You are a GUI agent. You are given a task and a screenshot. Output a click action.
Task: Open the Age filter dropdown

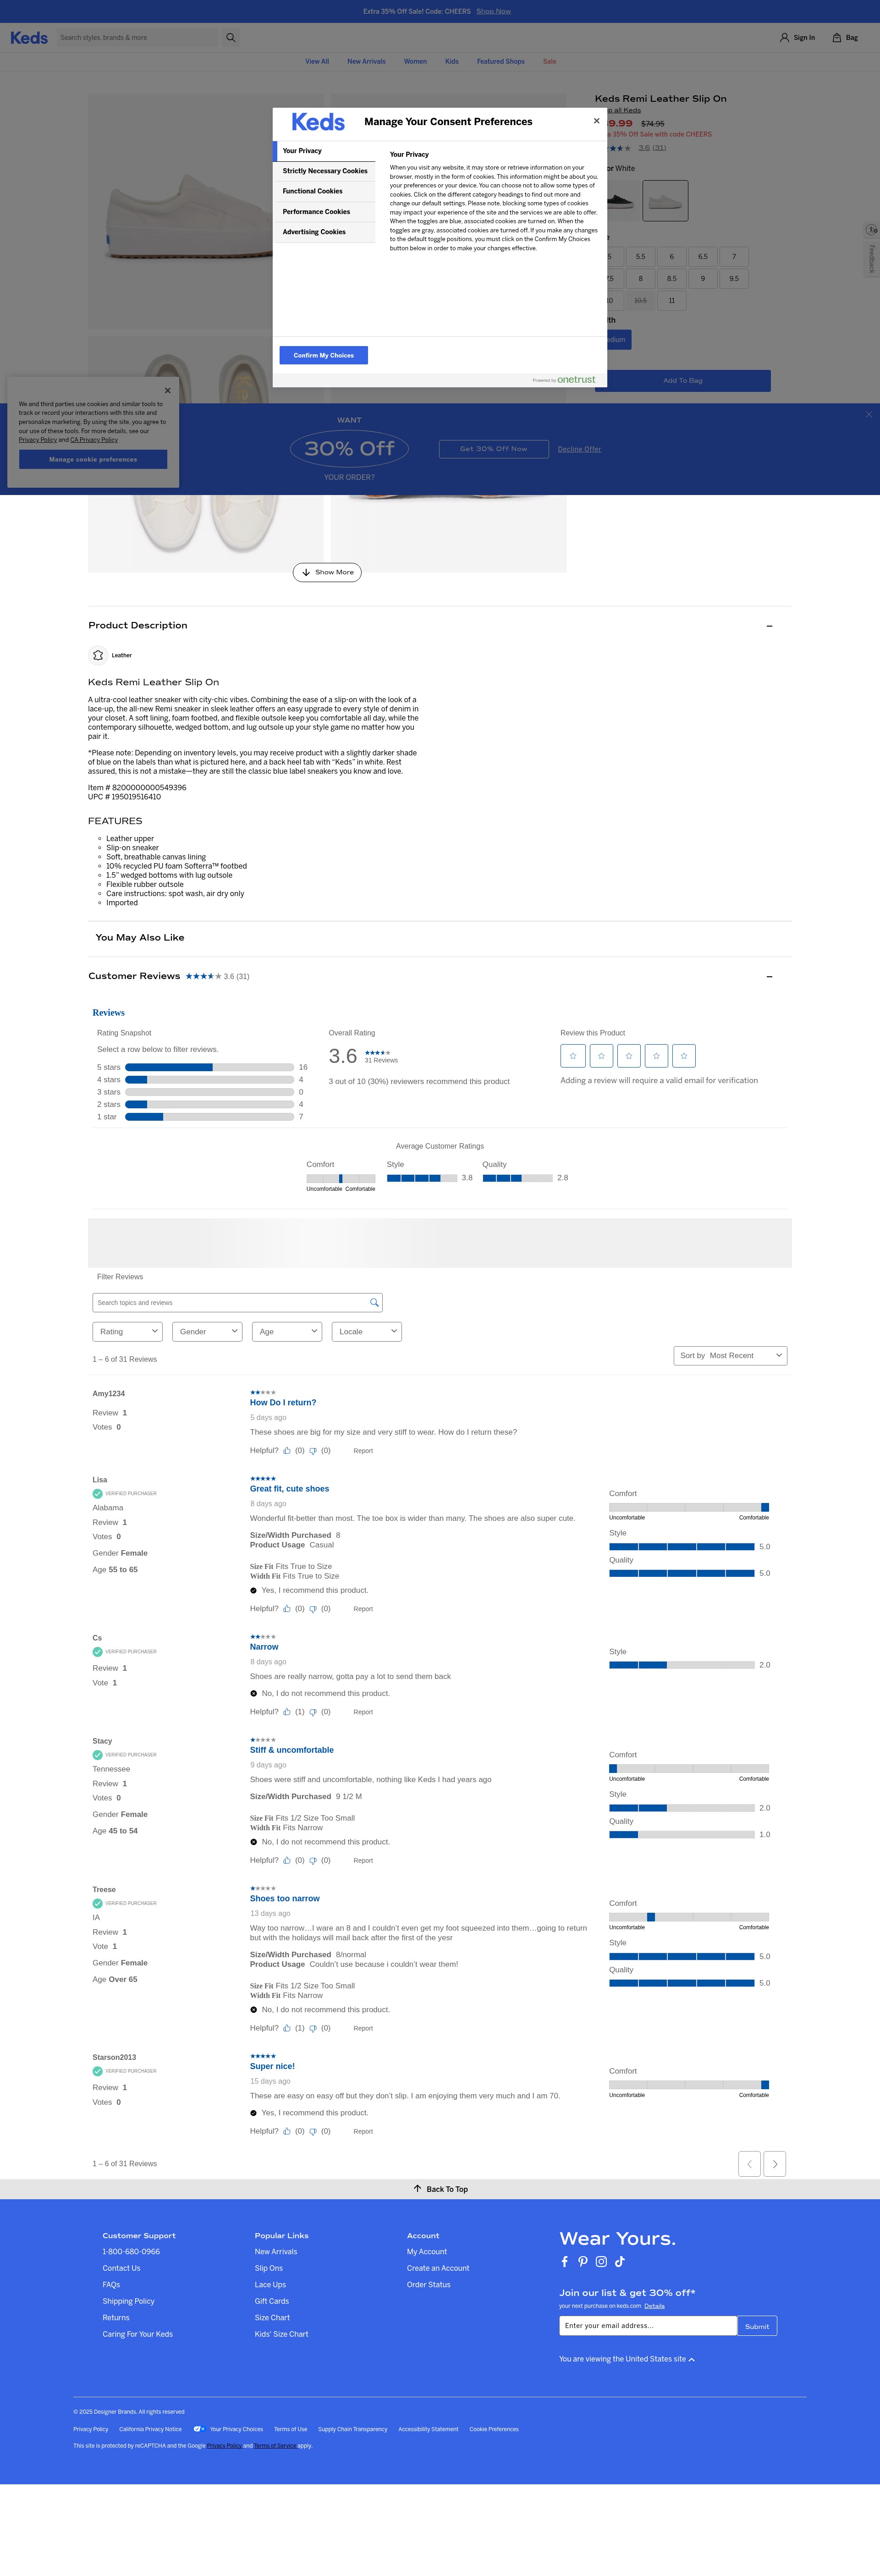pos(287,1332)
